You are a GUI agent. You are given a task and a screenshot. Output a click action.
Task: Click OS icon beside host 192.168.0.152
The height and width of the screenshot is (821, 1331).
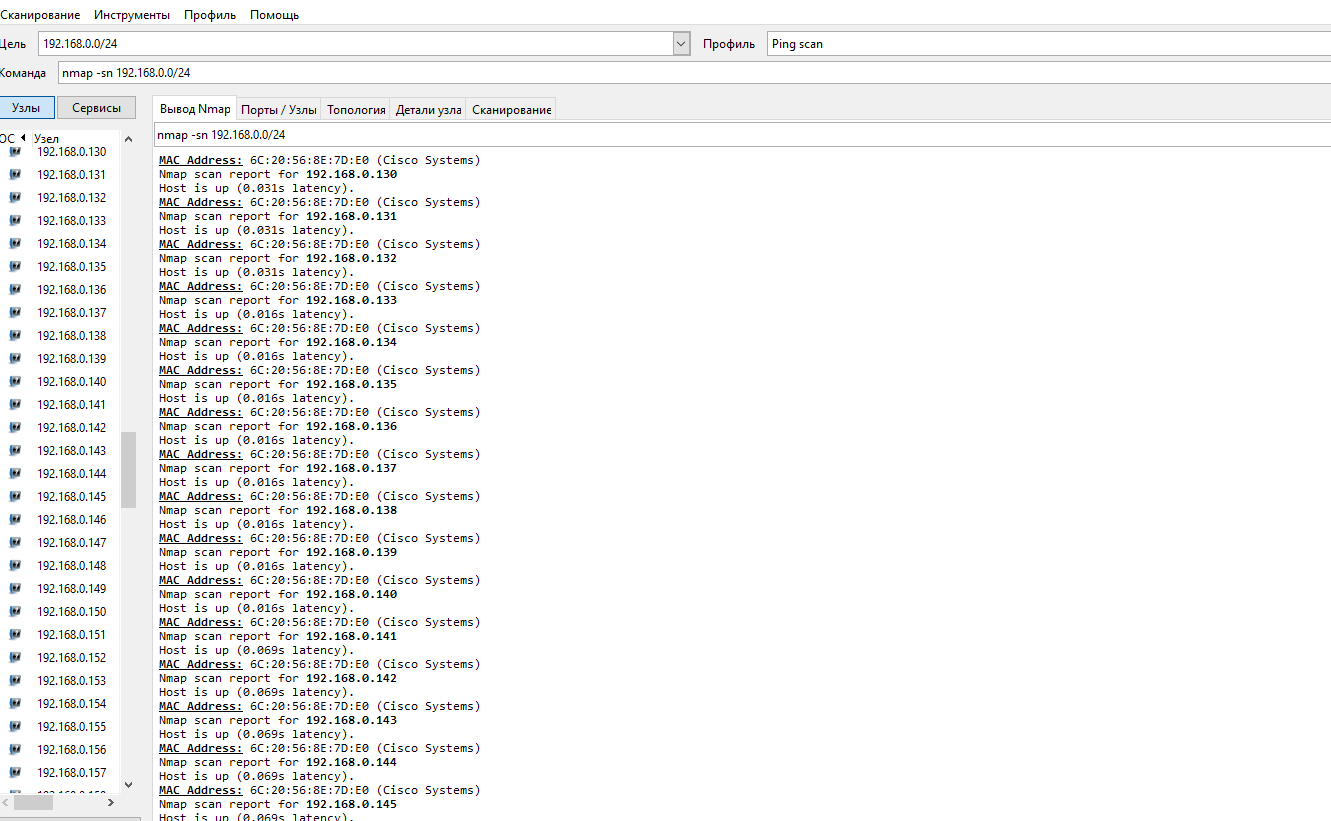(15, 658)
